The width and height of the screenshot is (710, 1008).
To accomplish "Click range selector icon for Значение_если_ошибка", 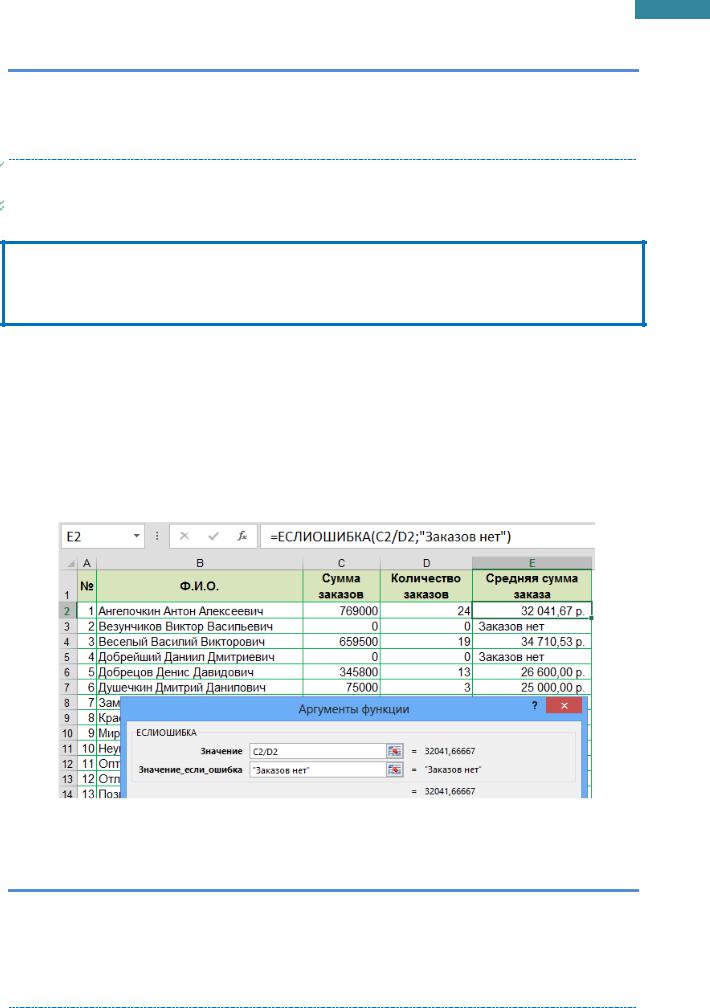I will click(x=394, y=769).
